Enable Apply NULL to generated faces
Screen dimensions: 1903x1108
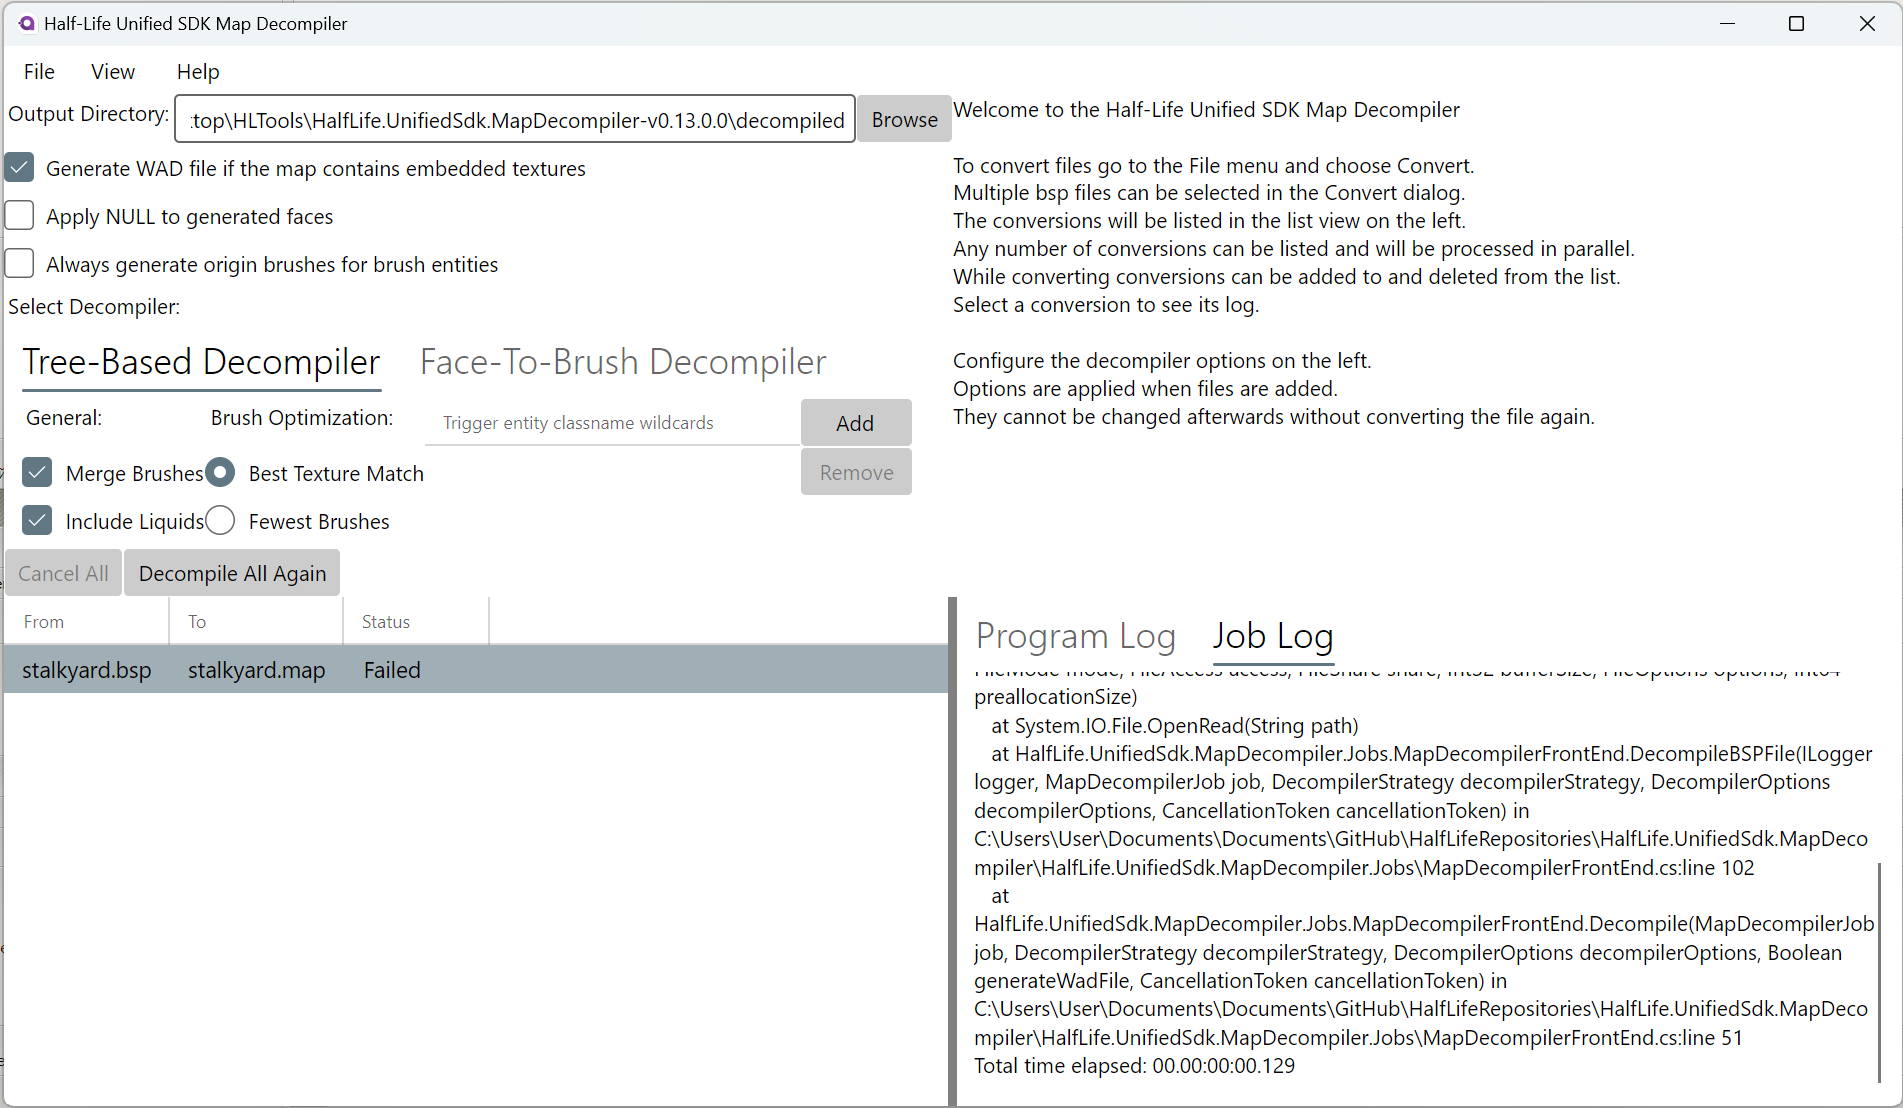point(20,216)
